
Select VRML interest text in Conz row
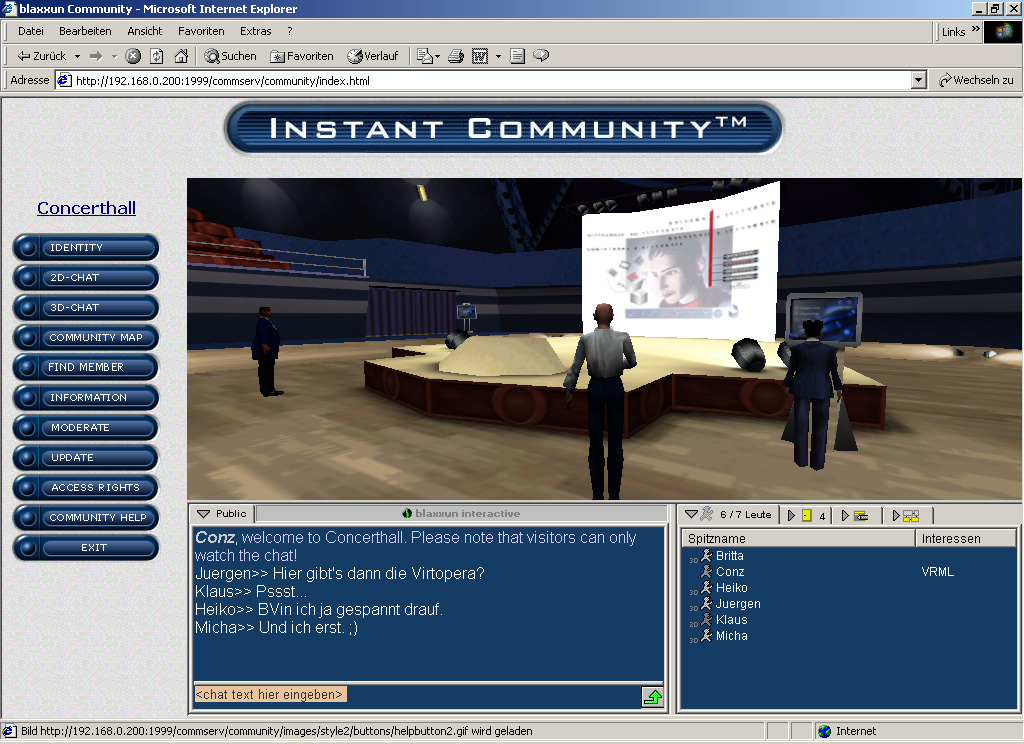point(937,572)
